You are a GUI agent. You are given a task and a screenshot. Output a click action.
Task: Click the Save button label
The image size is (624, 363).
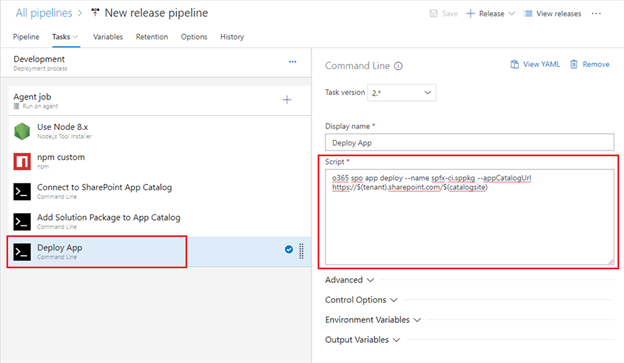450,14
